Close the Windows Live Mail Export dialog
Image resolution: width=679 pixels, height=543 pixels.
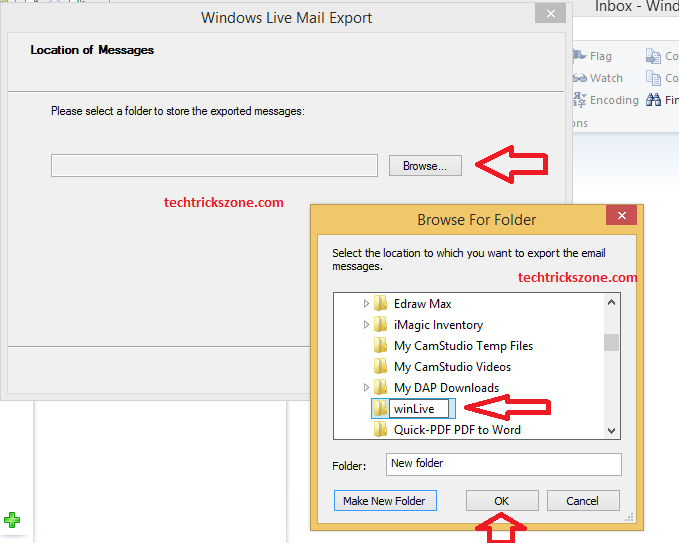coord(550,13)
